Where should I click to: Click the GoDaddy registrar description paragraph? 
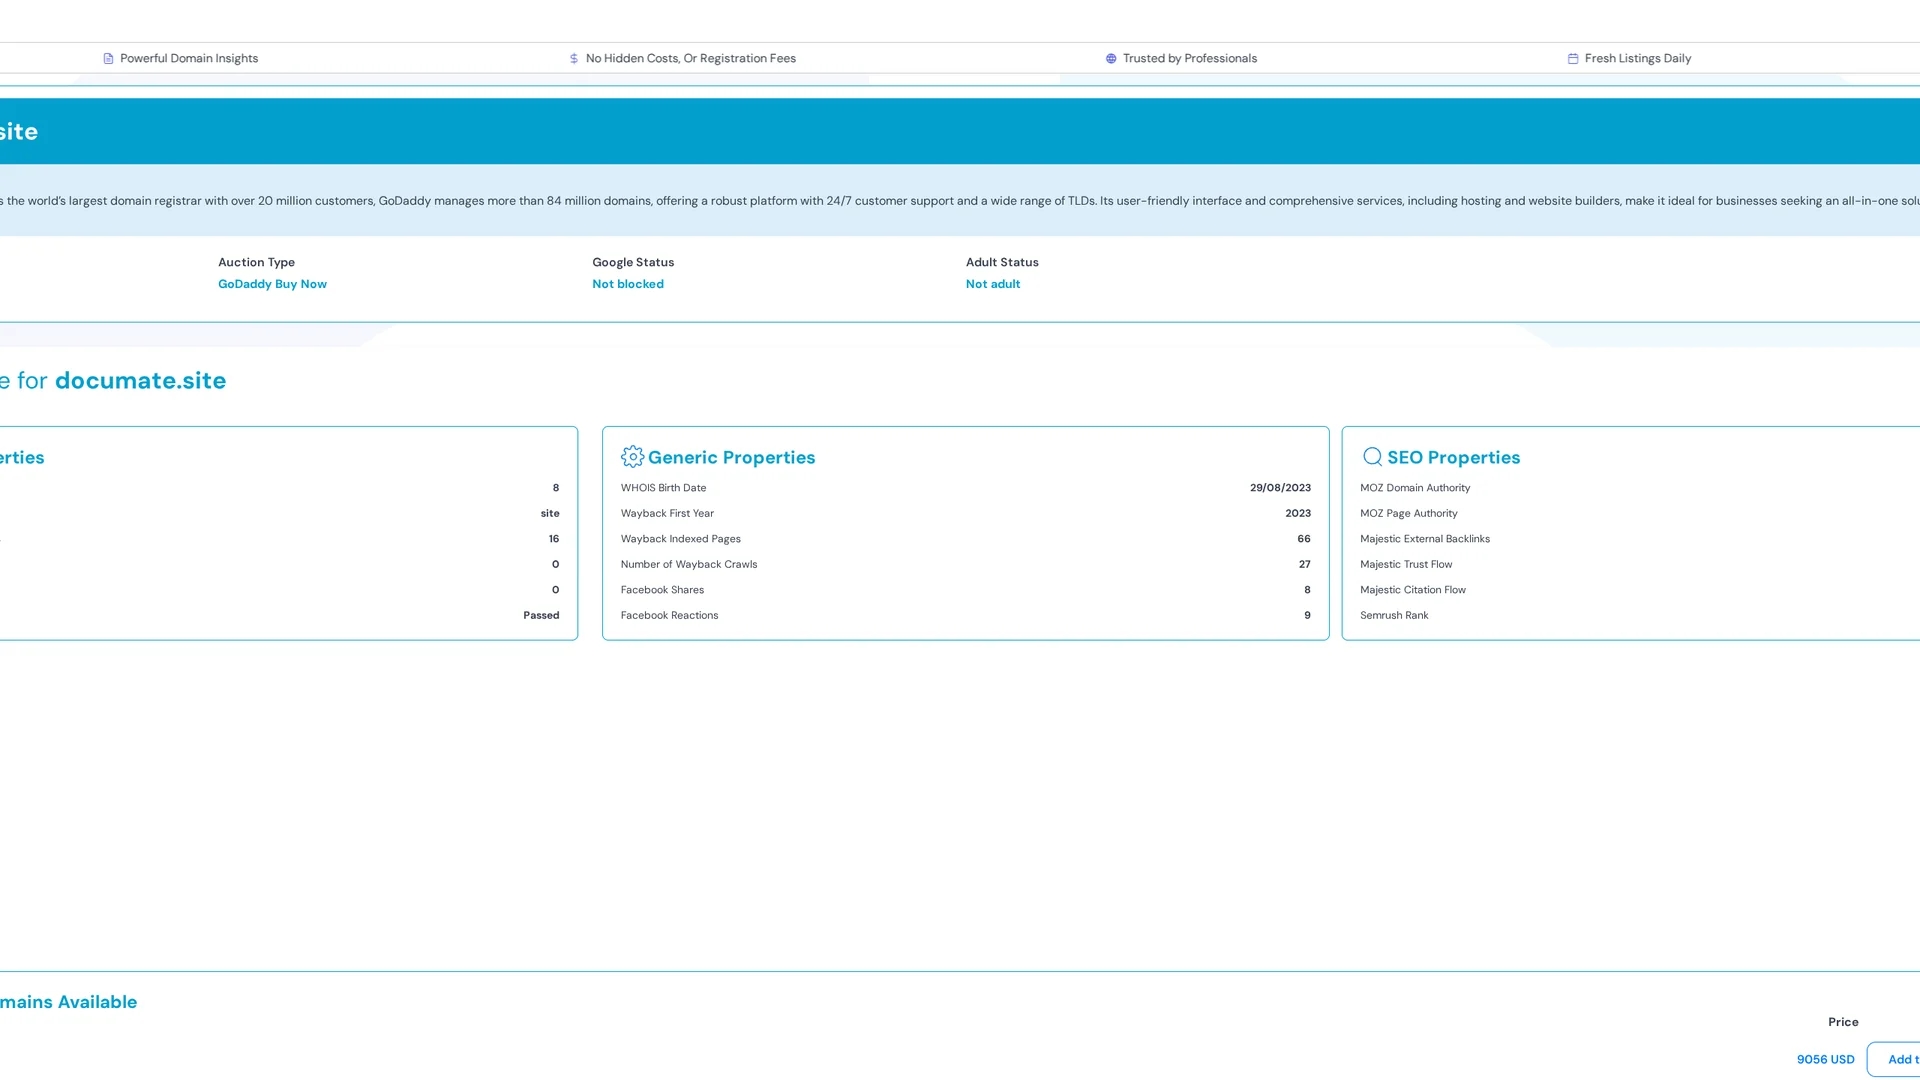tap(960, 201)
